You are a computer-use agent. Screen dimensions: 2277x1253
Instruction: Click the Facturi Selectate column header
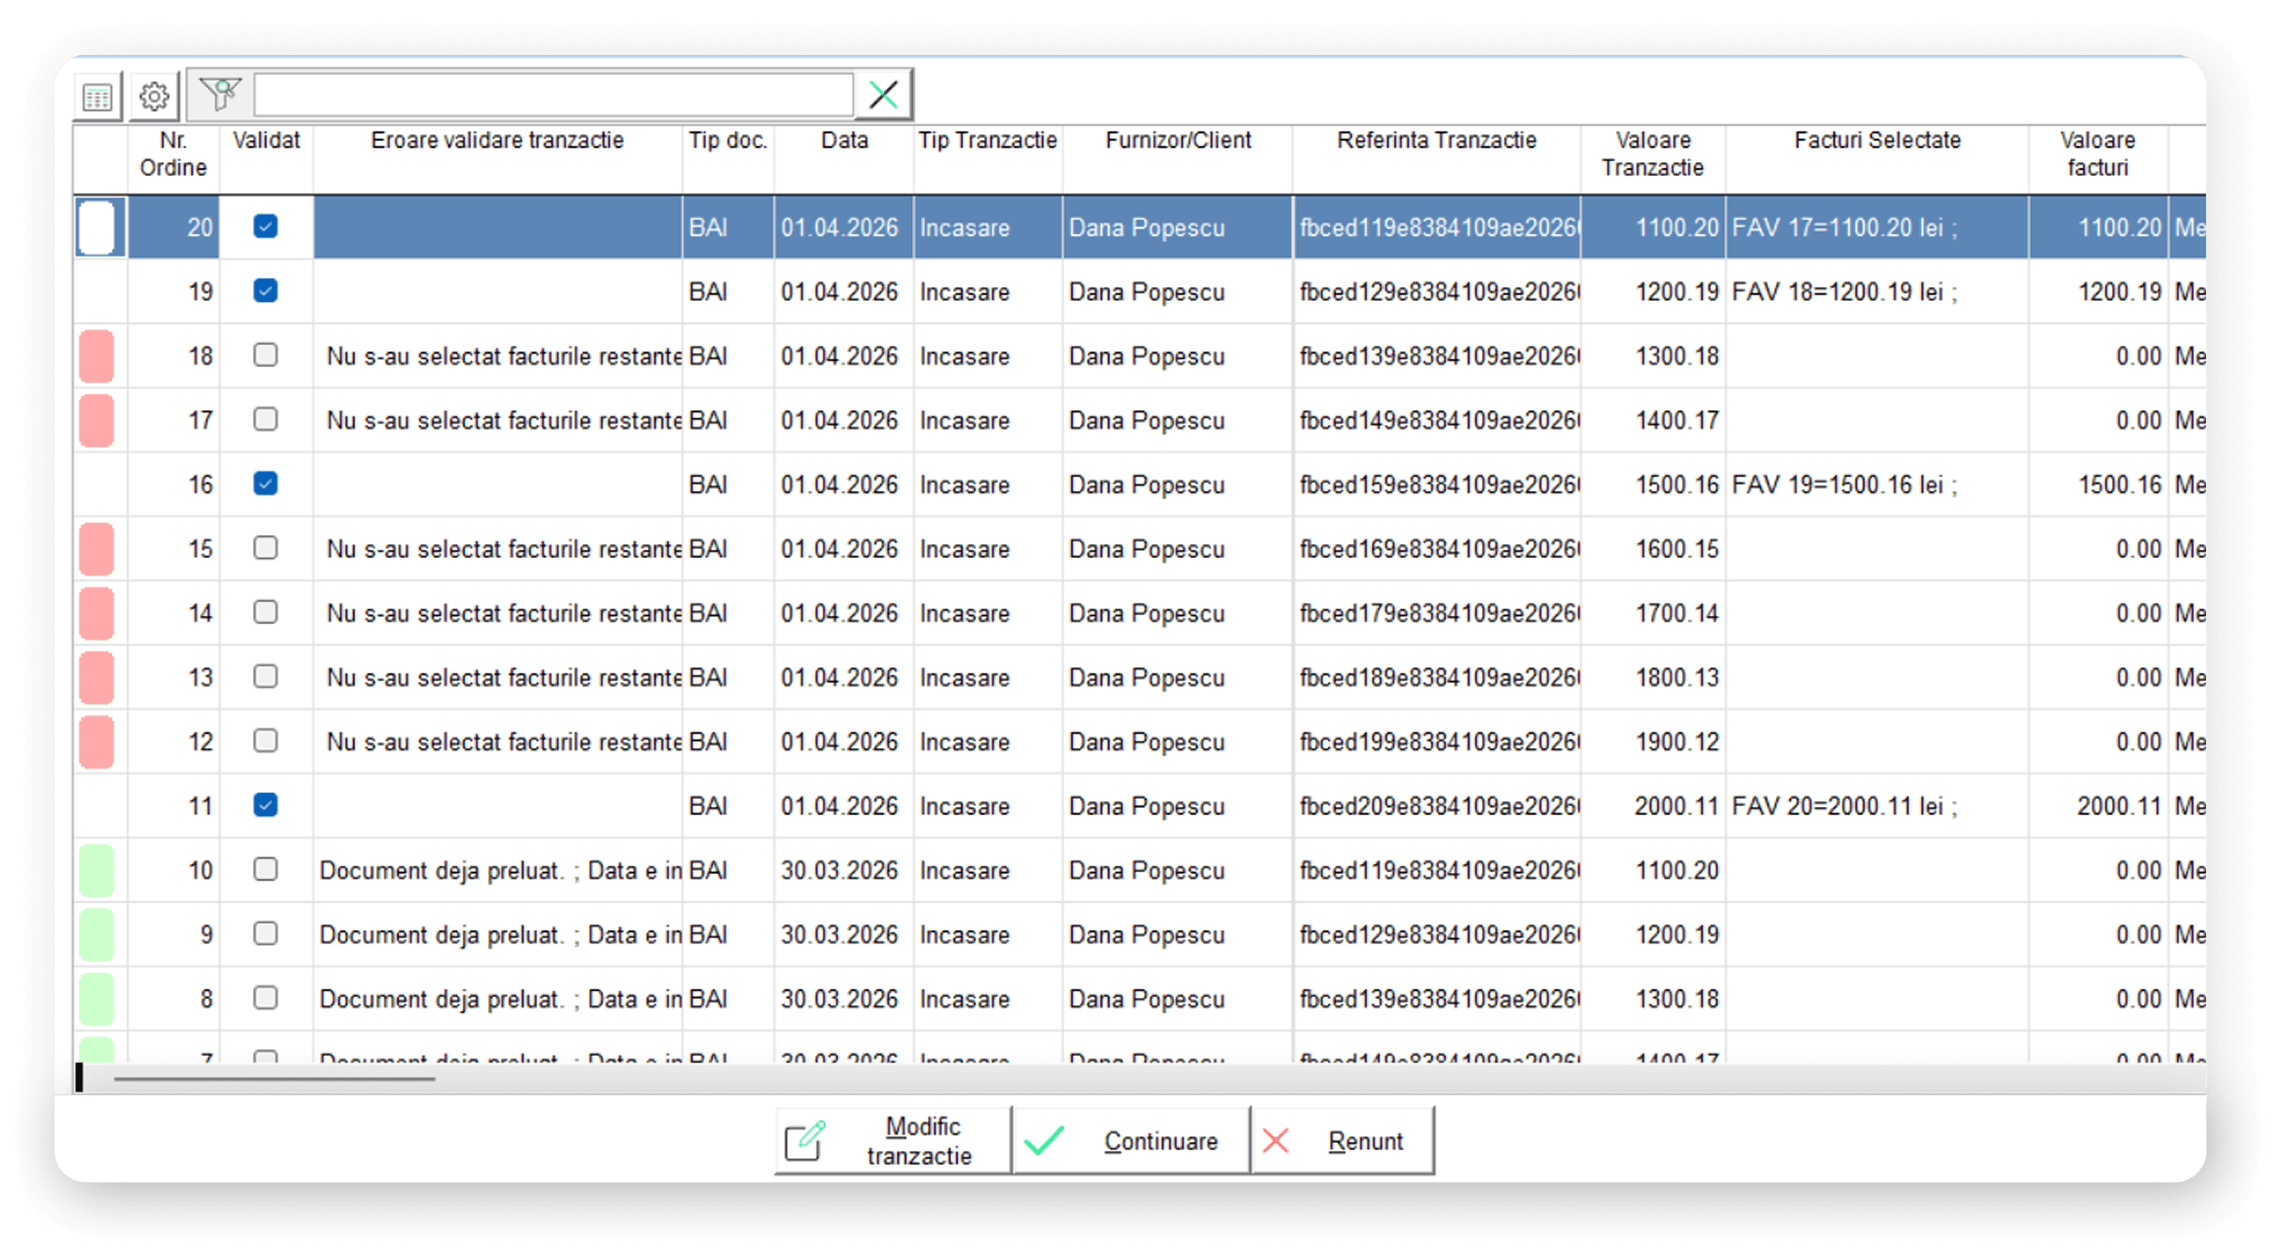click(x=1875, y=140)
